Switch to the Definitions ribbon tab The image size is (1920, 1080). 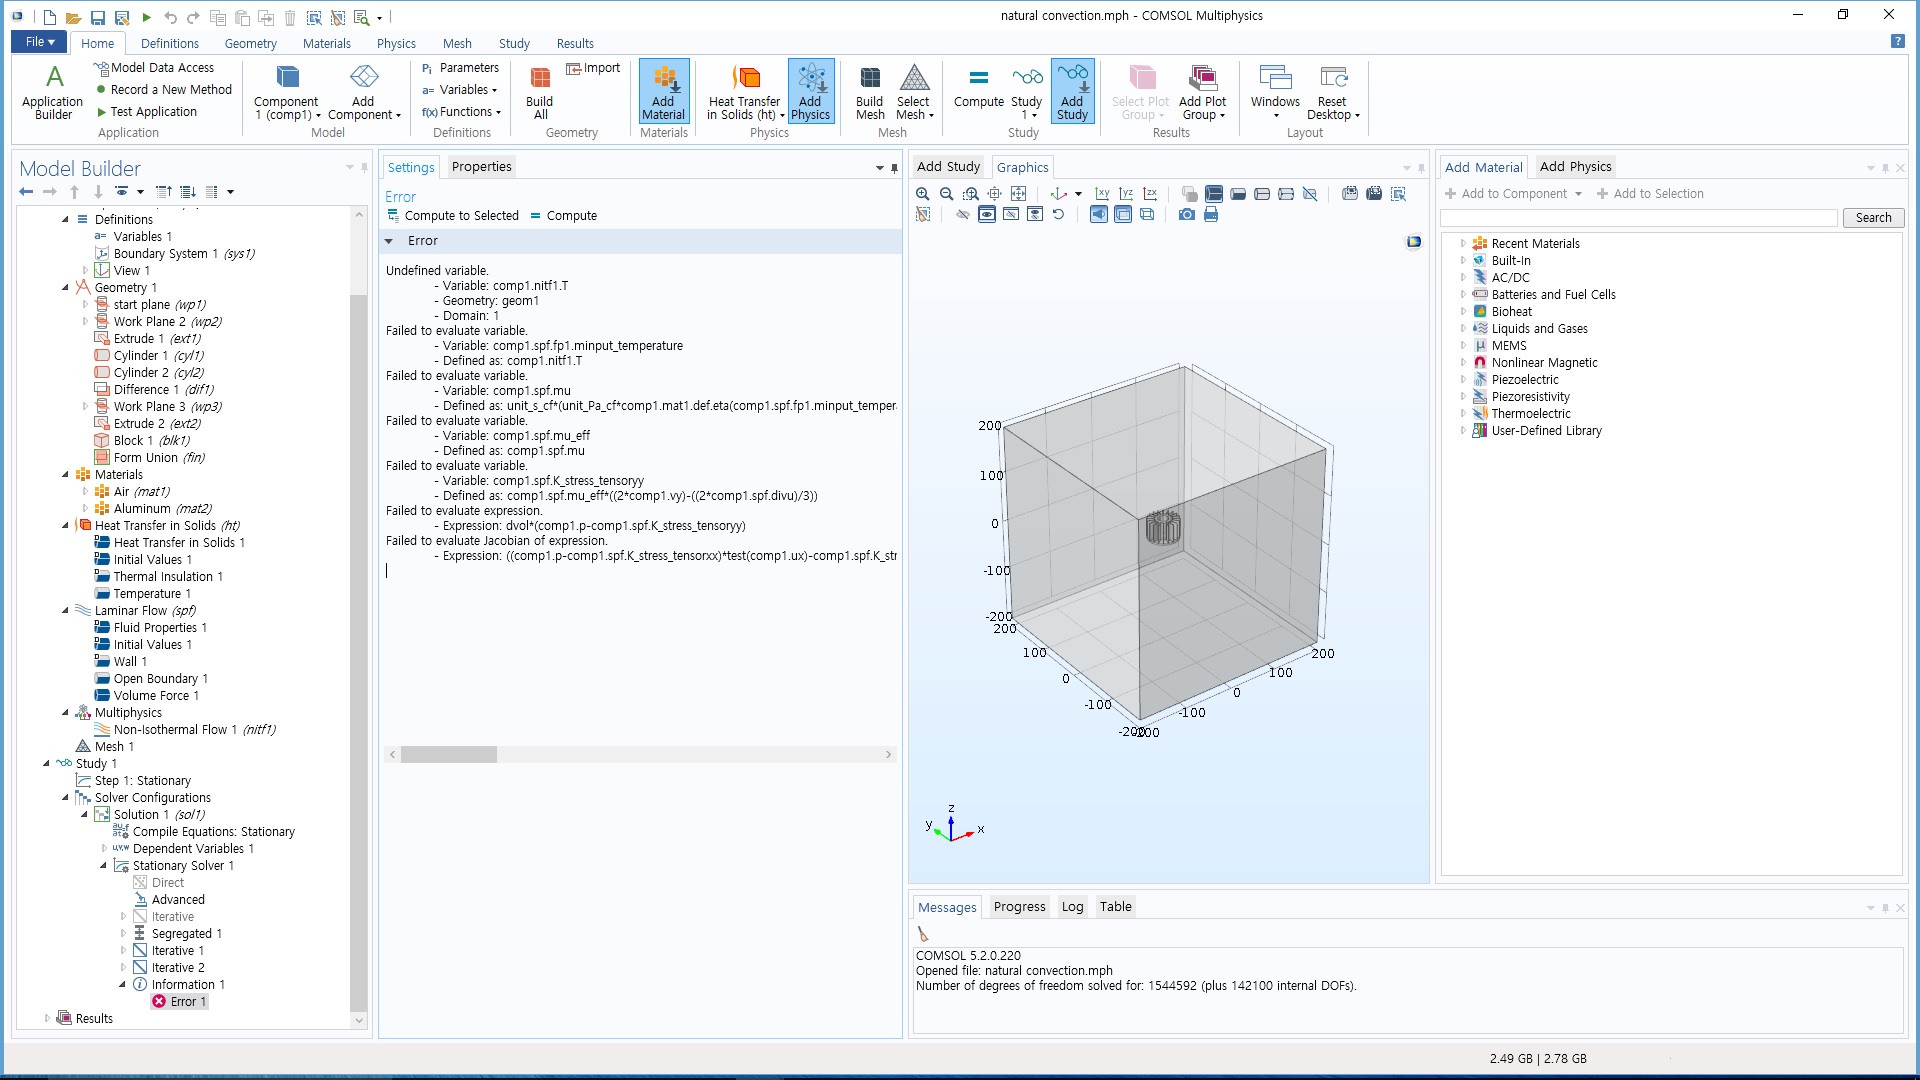[170, 43]
